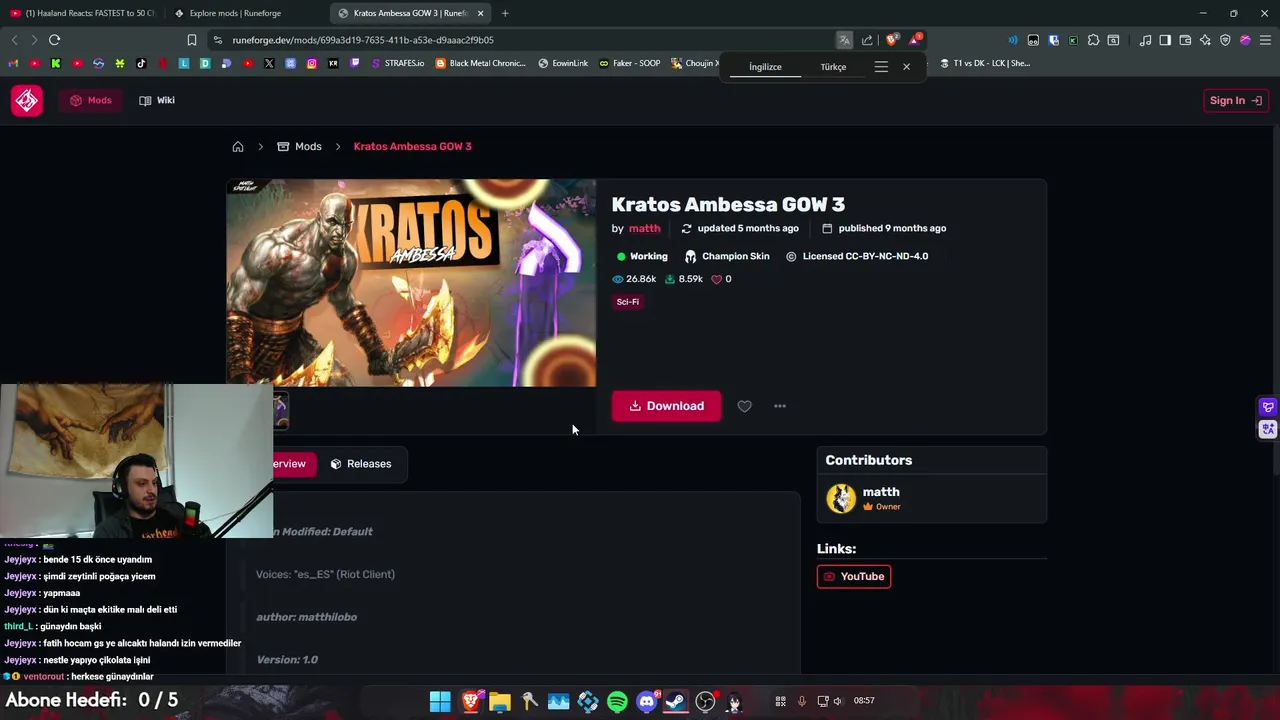Screen dimensions: 1280x720
Task: Open Steam from taskbar
Action: (676, 702)
